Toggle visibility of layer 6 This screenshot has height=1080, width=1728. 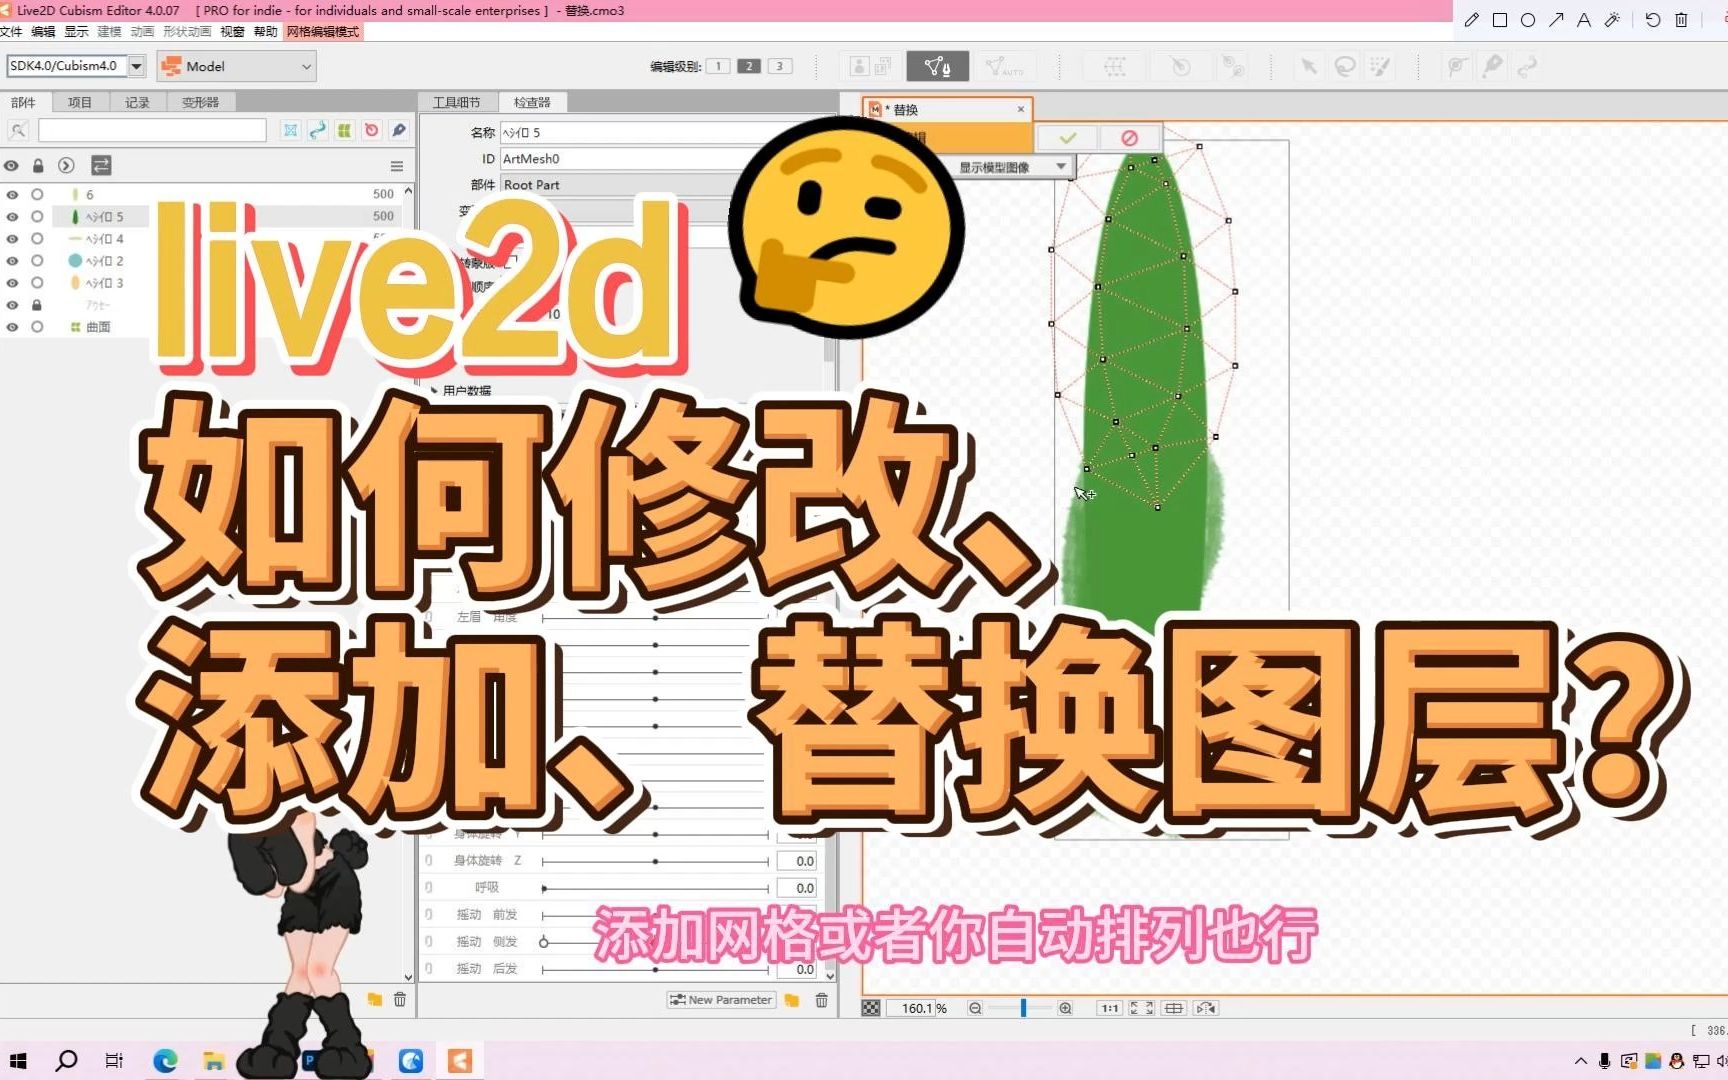click(x=12, y=194)
